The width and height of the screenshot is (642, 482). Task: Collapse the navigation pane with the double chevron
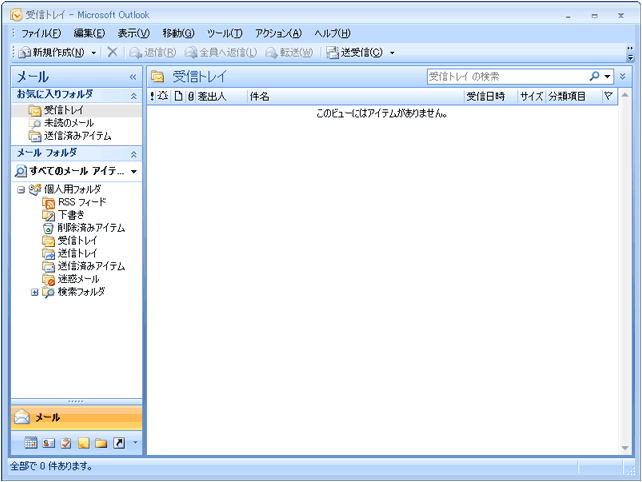click(133, 77)
